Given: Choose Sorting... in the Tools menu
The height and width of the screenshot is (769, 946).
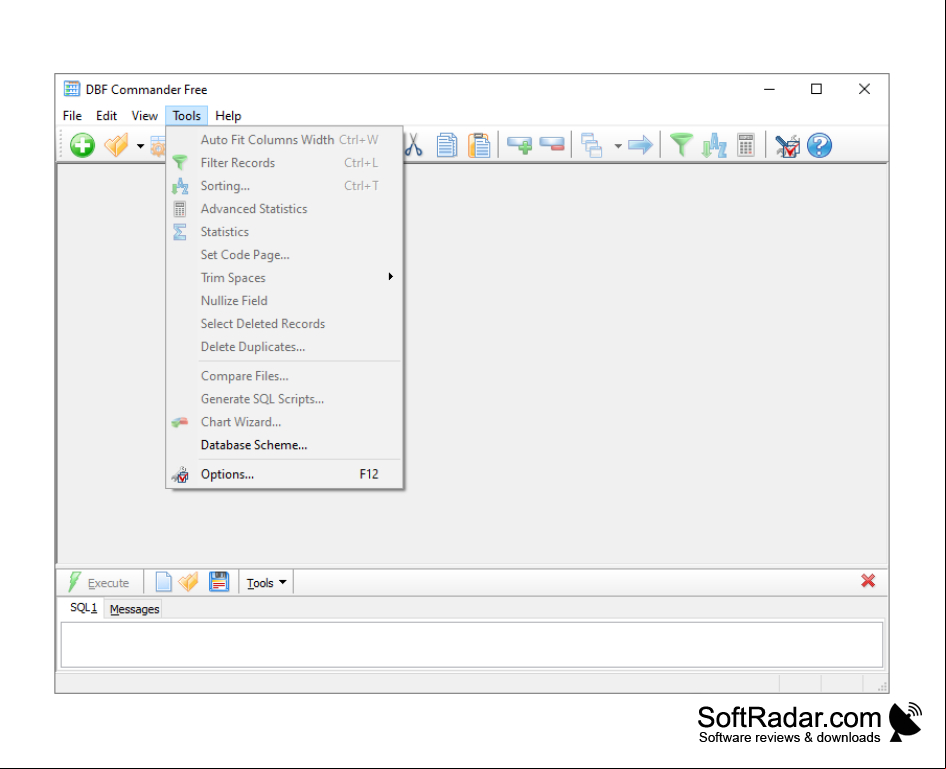Looking at the screenshot, I should (x=284, y=186).
